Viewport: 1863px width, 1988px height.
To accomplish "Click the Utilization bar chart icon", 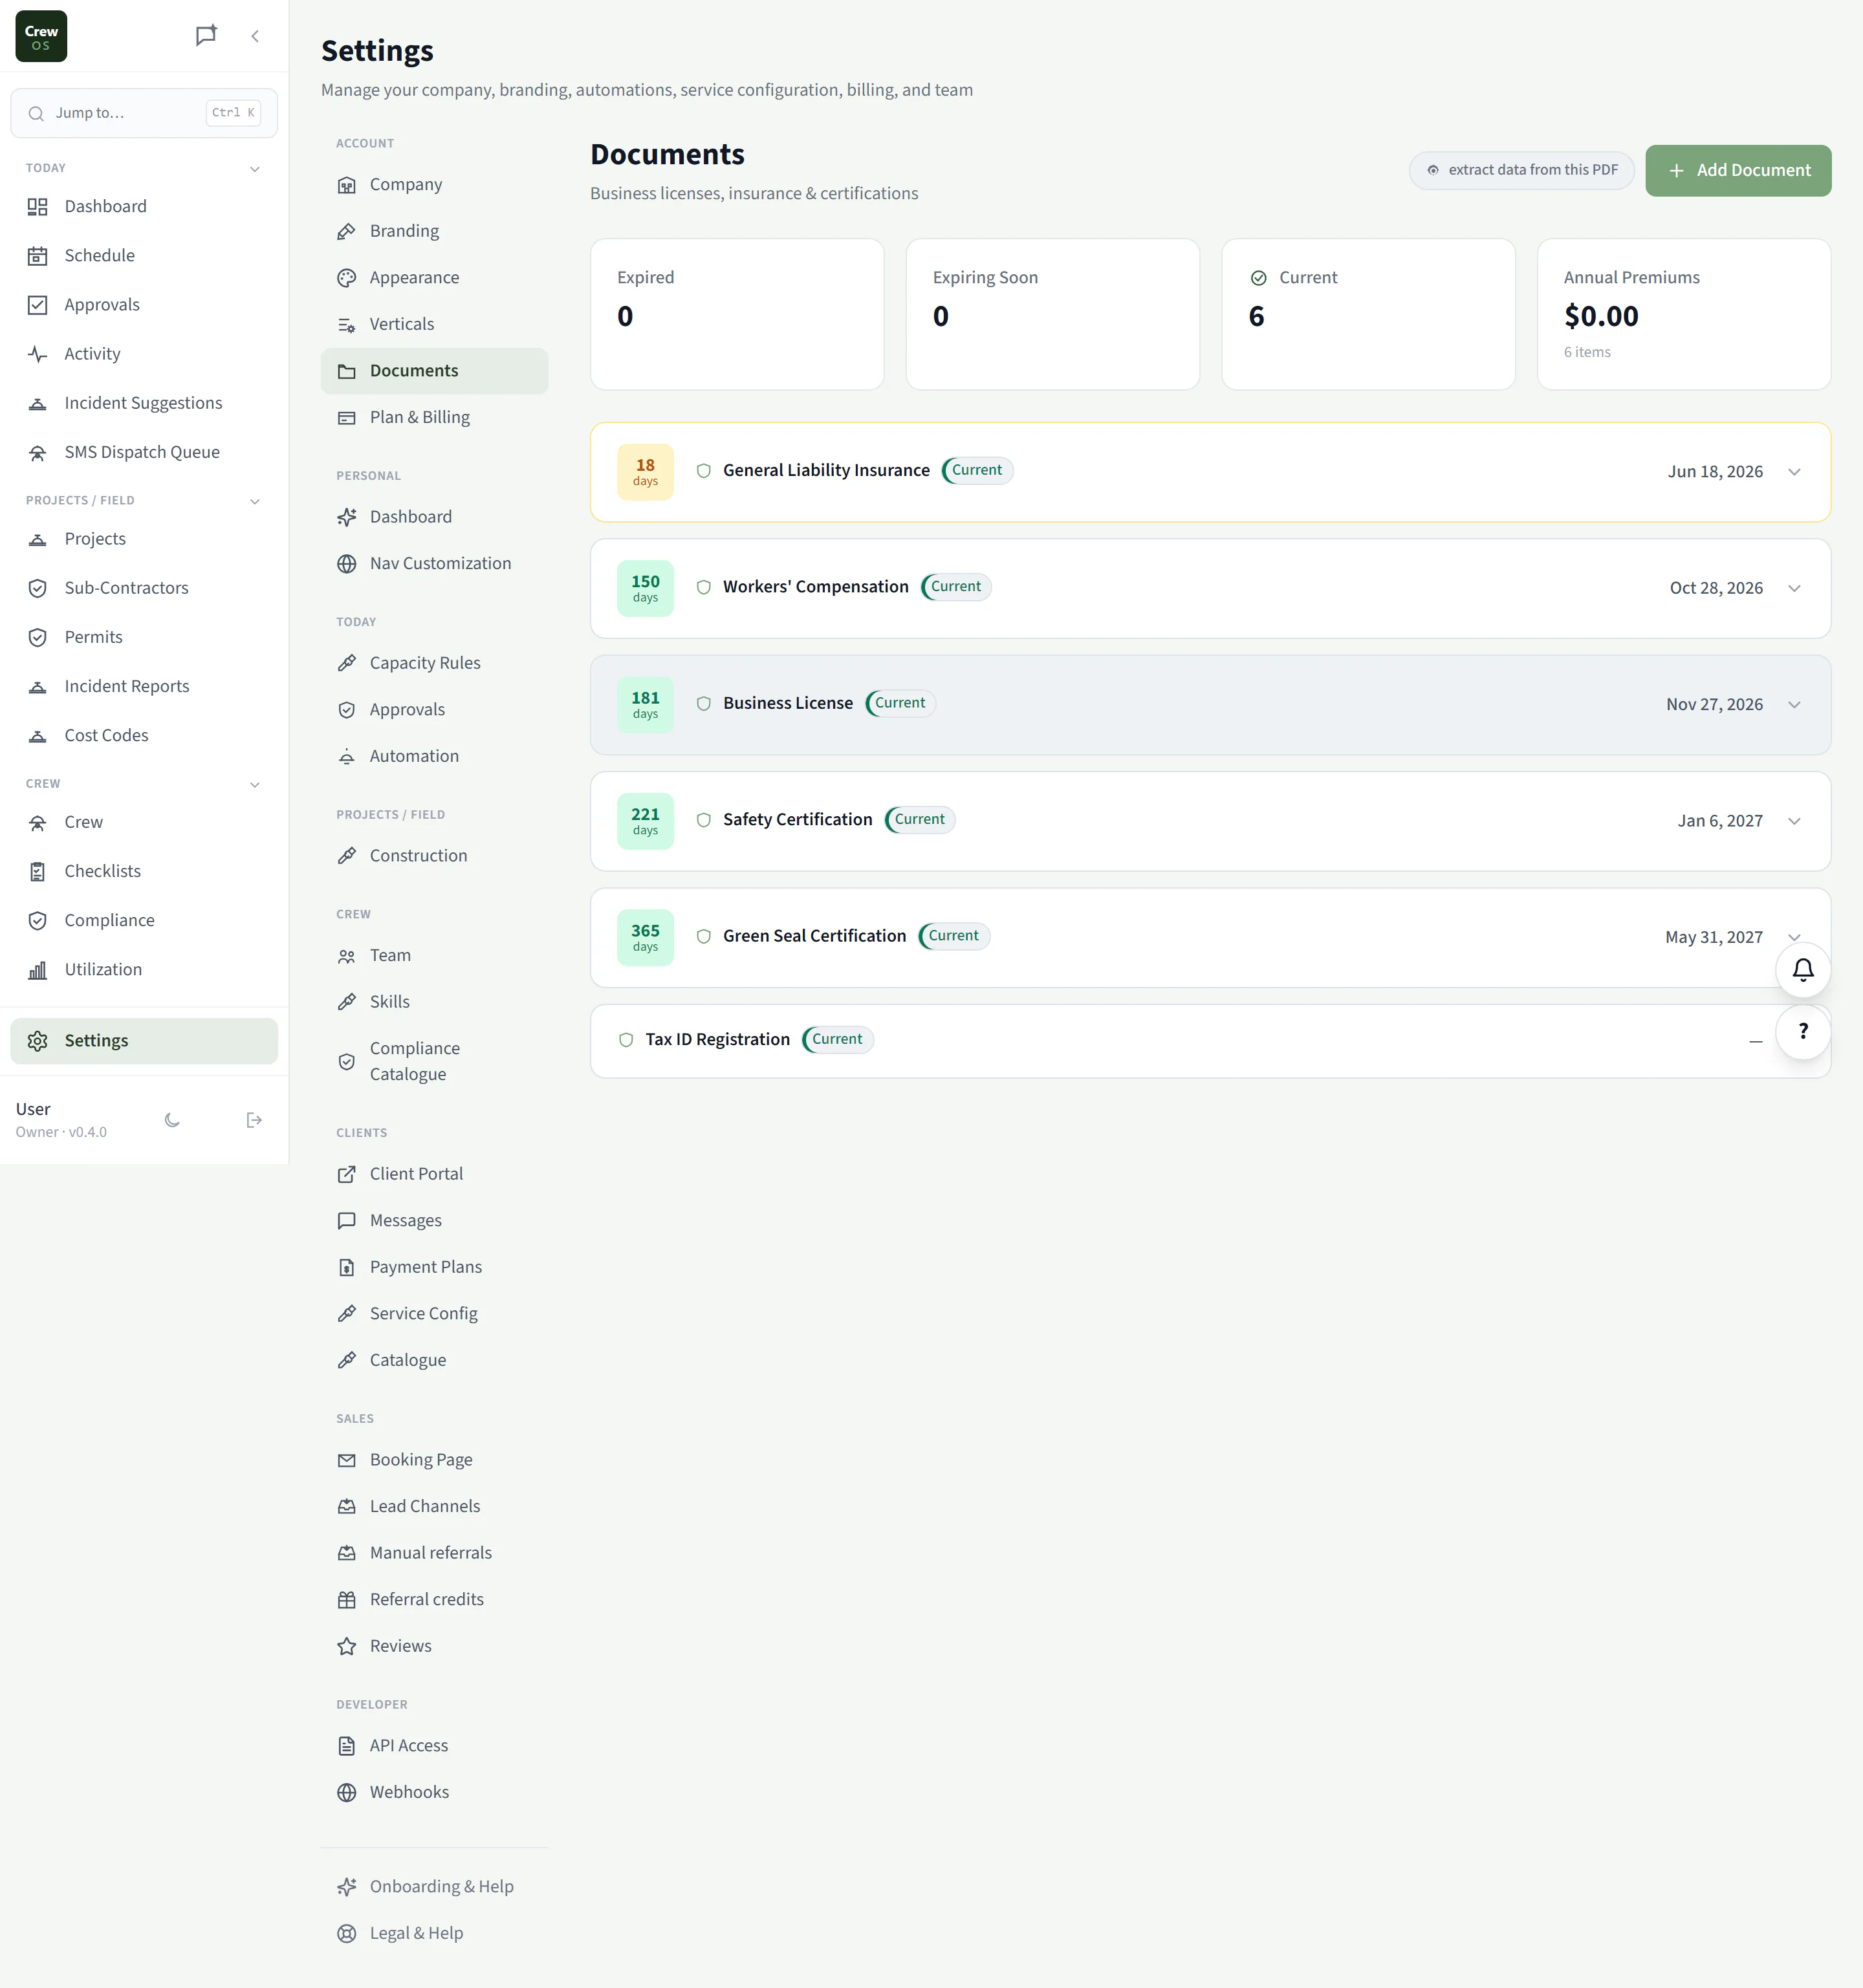I will click(37, 970).
